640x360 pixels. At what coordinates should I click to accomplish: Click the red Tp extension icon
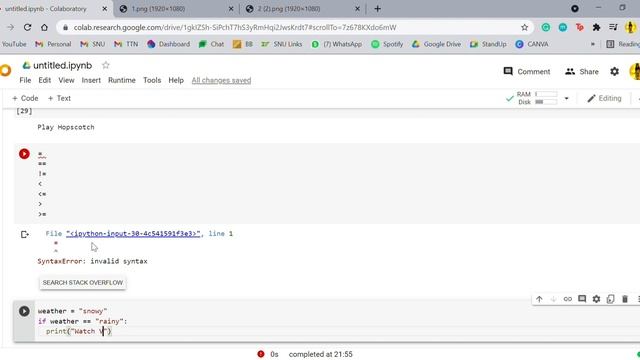click(x=580, y=27)
